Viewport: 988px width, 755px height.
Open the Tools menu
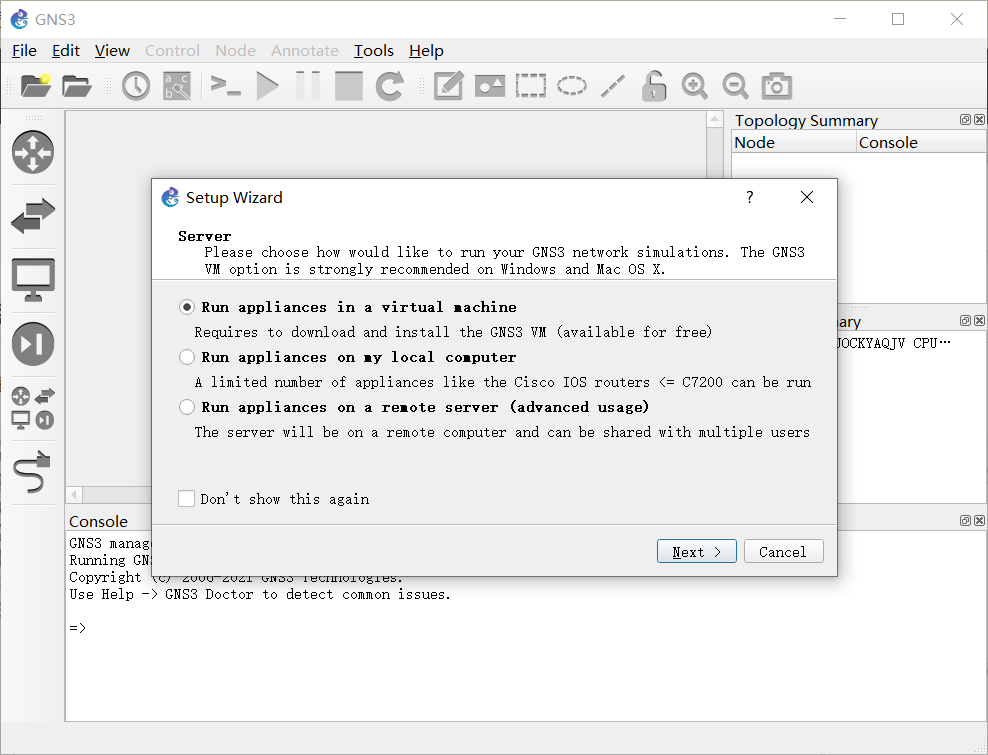click(x=374, y=50)
